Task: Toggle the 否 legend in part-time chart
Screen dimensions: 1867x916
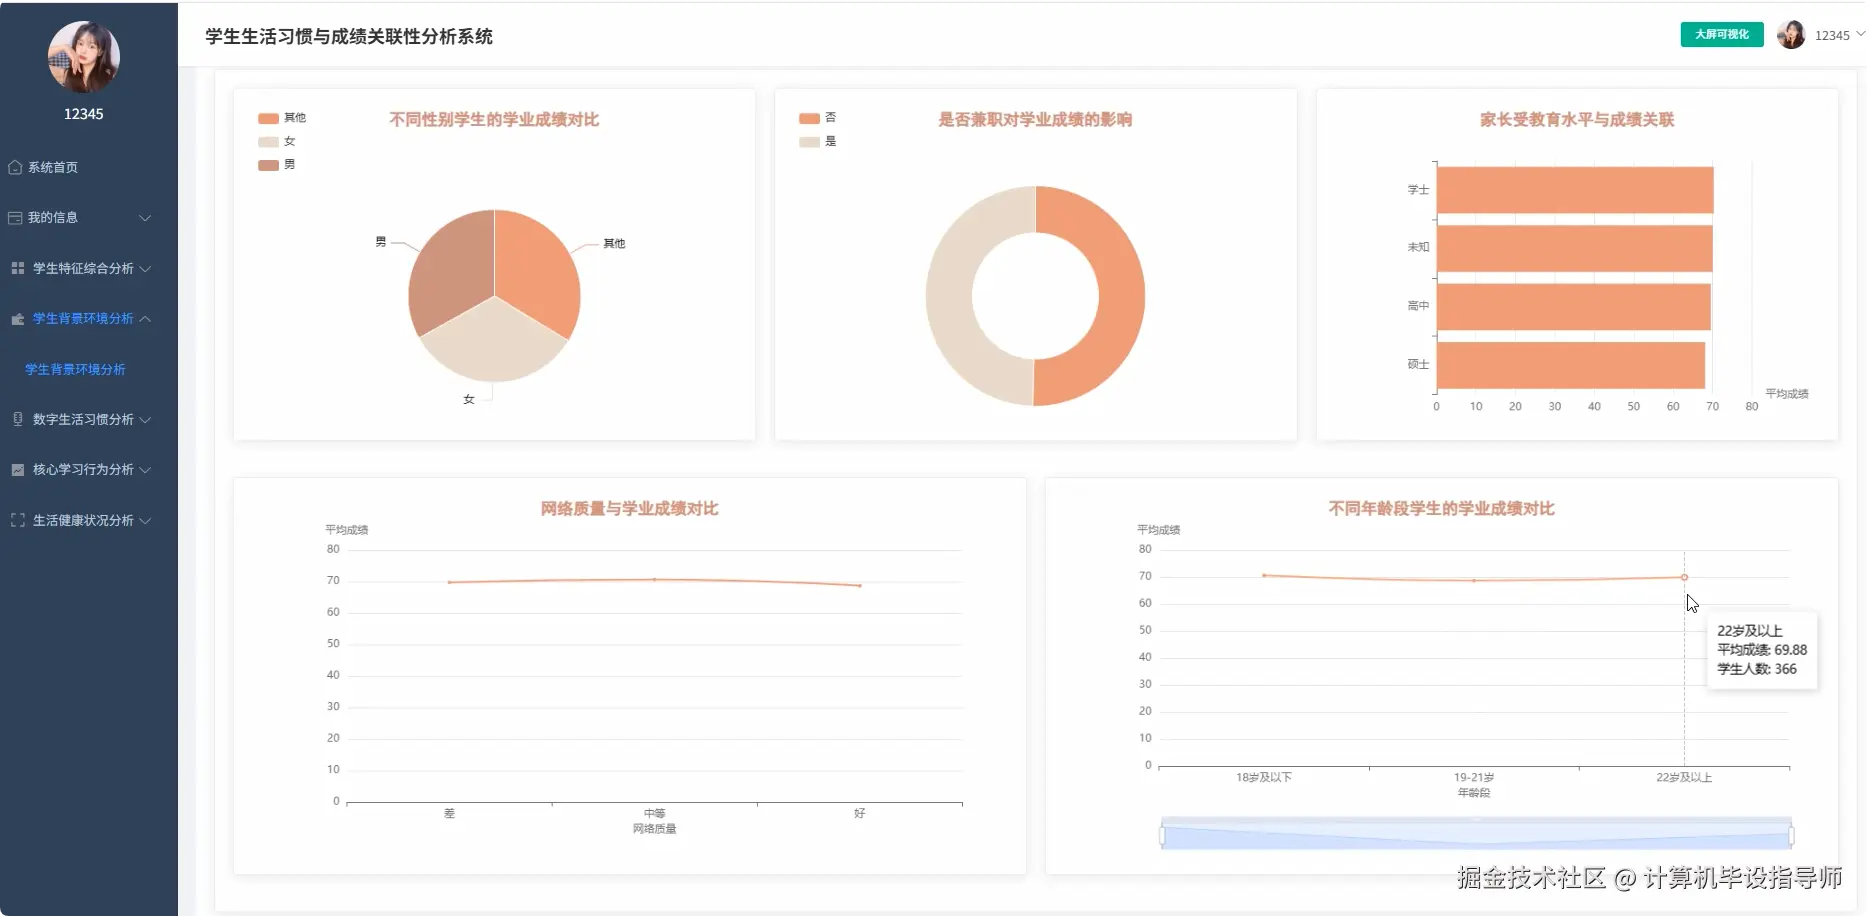Action: coord(818,118)
